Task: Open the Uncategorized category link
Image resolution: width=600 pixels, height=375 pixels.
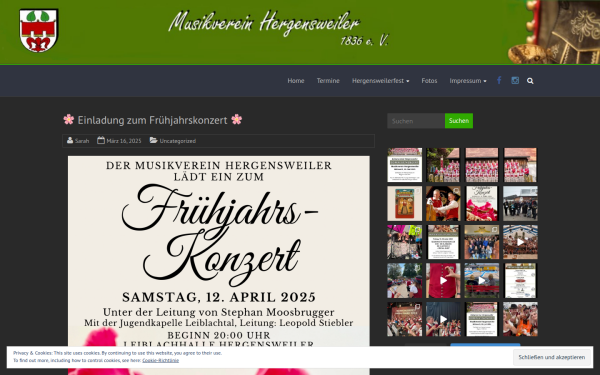Action: coord(178,141)
